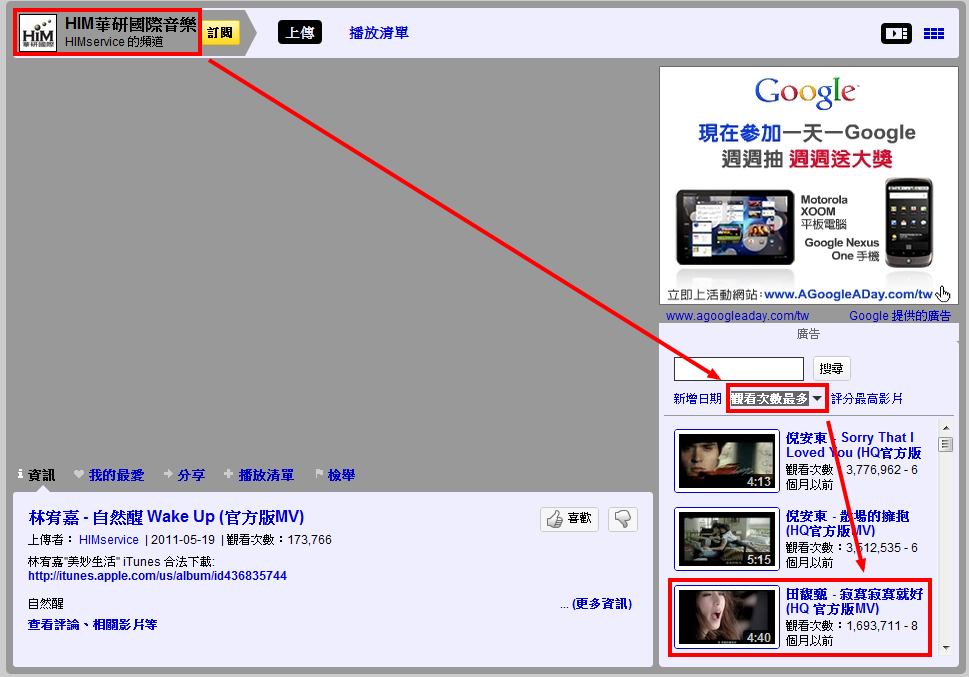Viewport: 969px width, 677px height.
Task: Click the video list scrollbar down arrow
Action: 946,648
